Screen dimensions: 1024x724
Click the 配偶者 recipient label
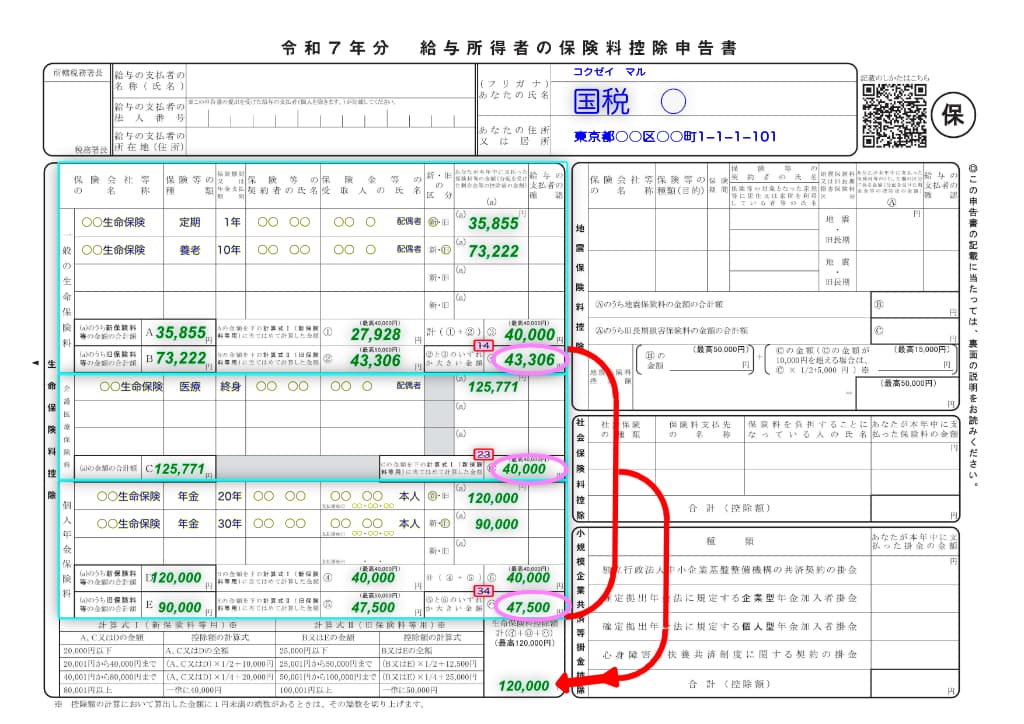pyautogui.click(x=411, y=221)
